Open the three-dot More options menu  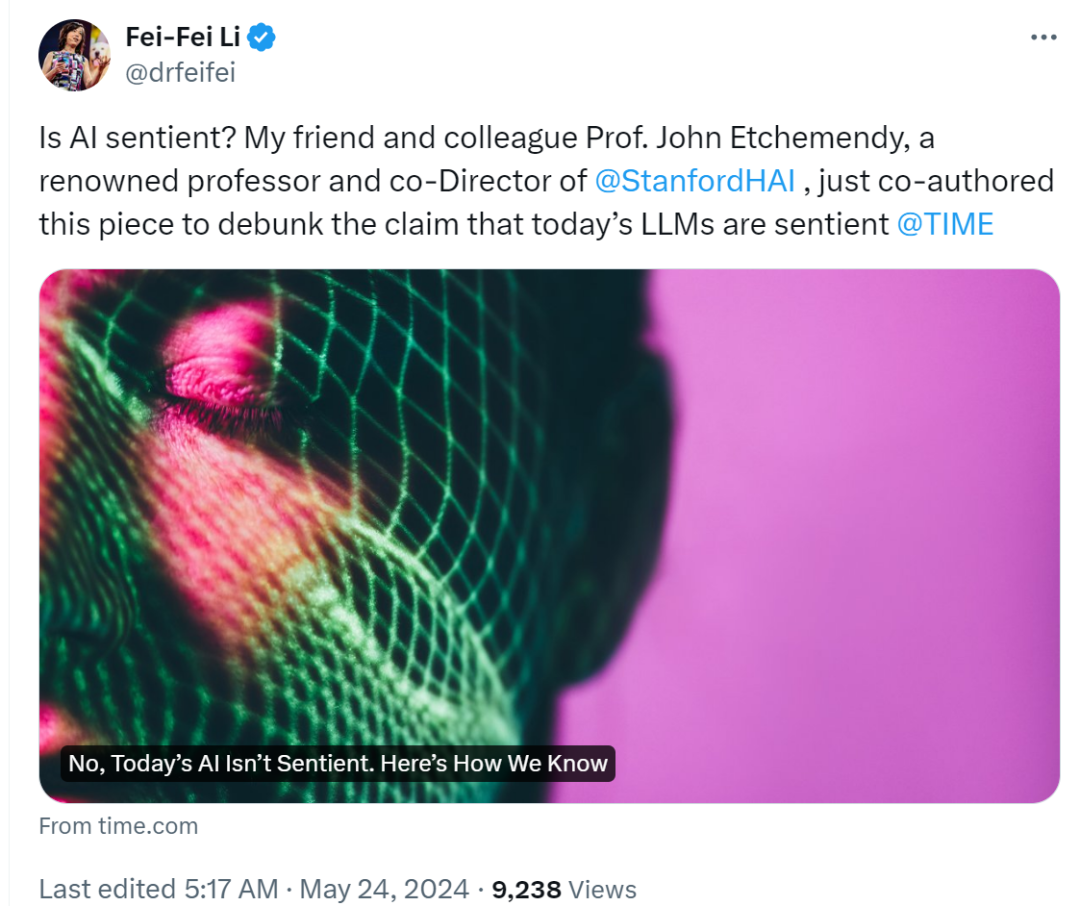(1043, 37)
